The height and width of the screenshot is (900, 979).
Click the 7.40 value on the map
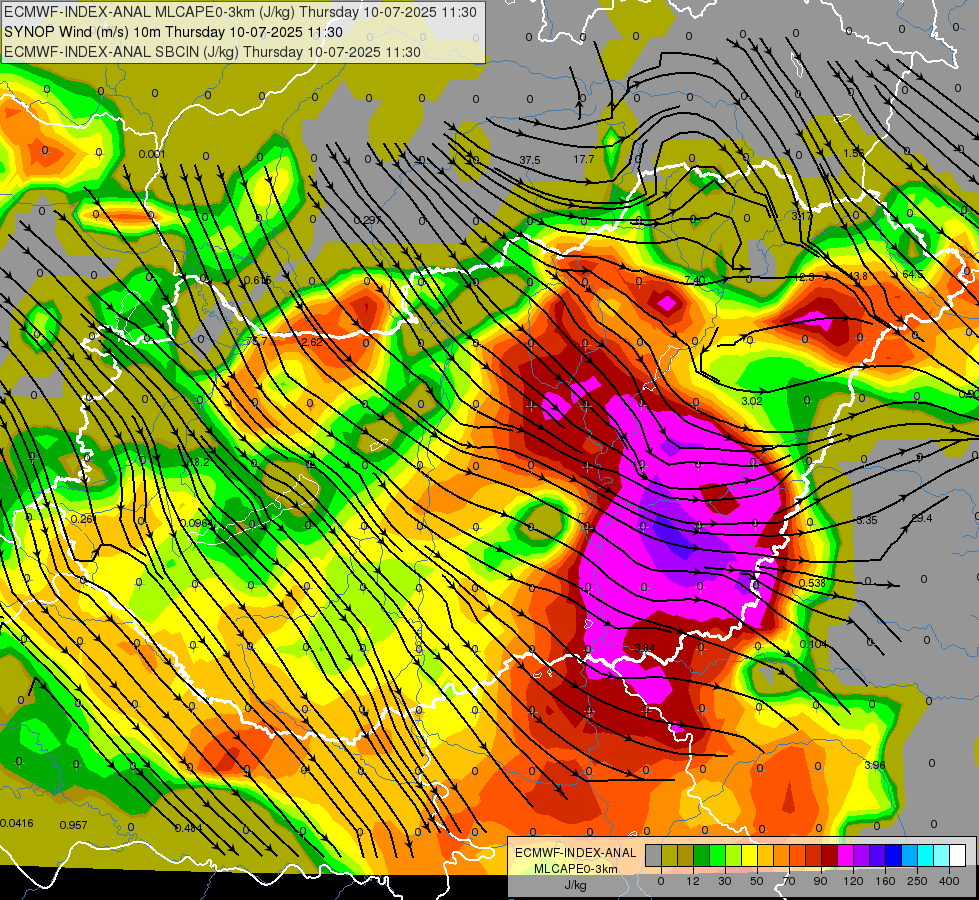point(695,280)
